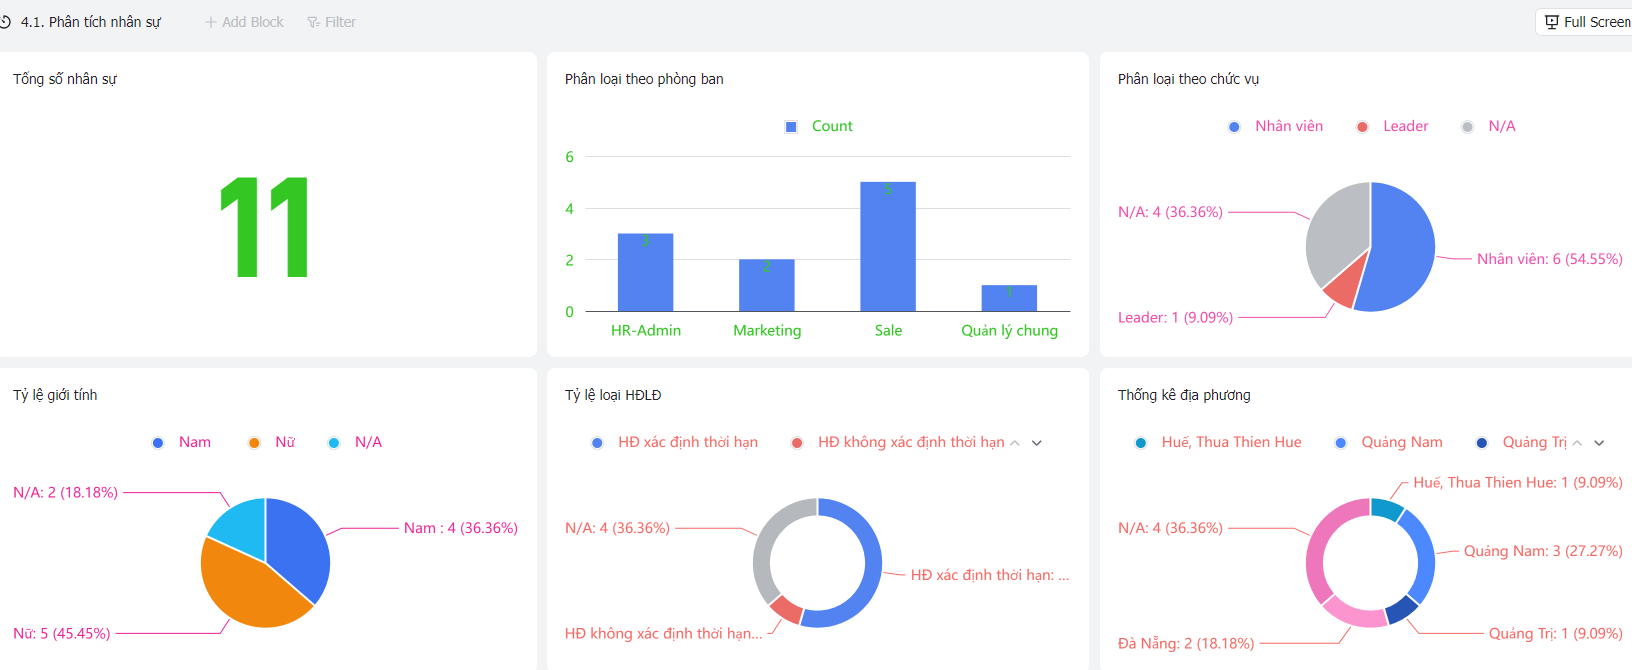
Task: Go to previous legend page in HĐLĐ chart
Action: (x=1015, y=443)
